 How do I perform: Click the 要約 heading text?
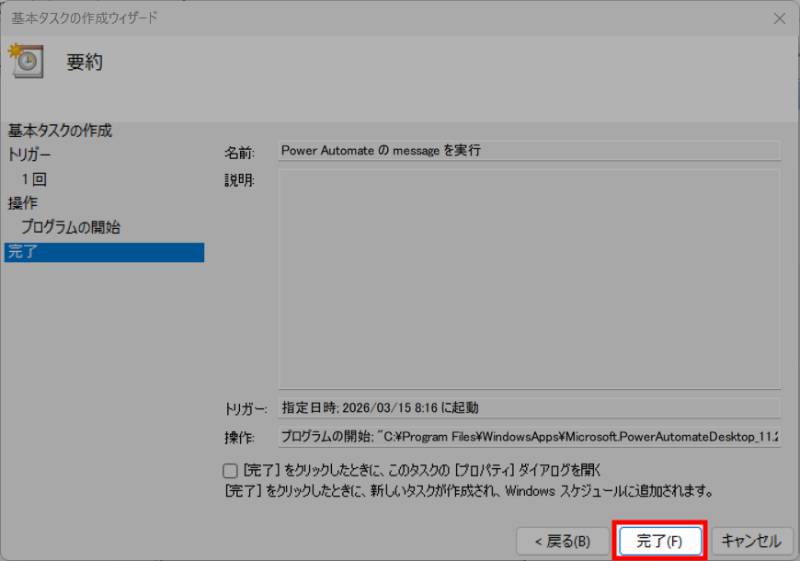85,62
